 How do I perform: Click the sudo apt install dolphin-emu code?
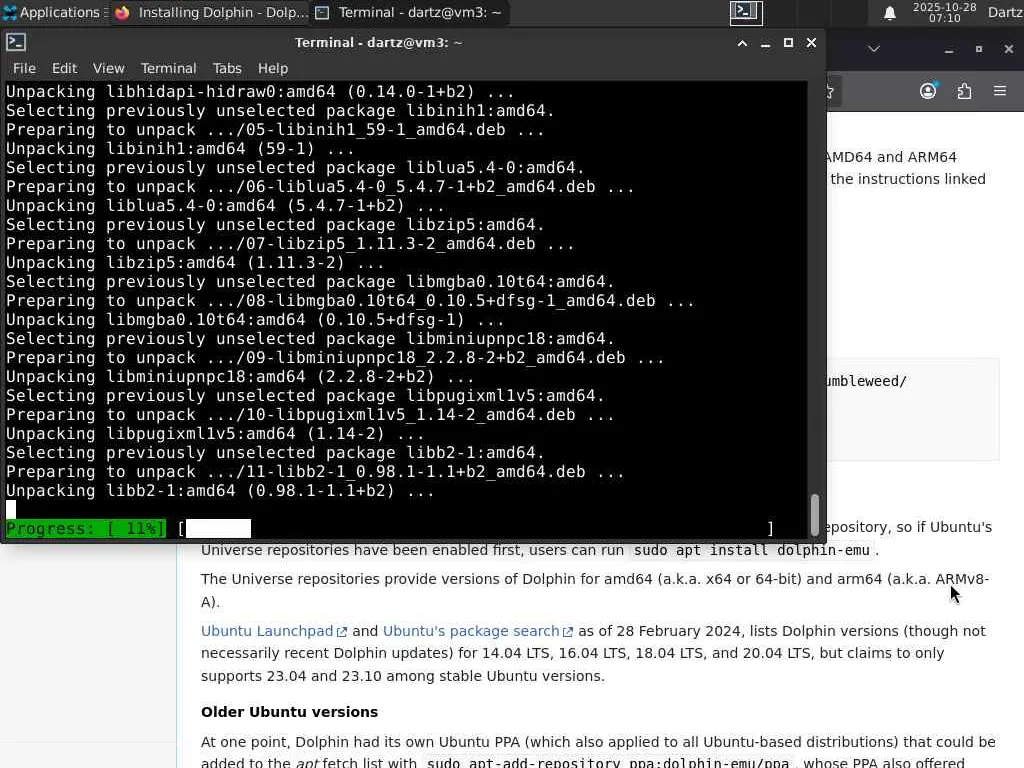pos(752,551)
